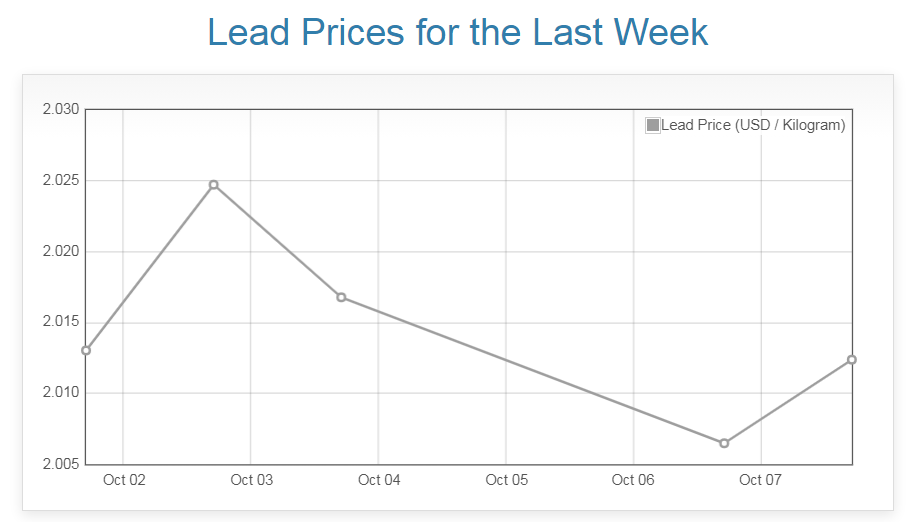Click the 2.020 y-axis label
The height and width of the screenshot is (522, 911).
tap(60, 251)
